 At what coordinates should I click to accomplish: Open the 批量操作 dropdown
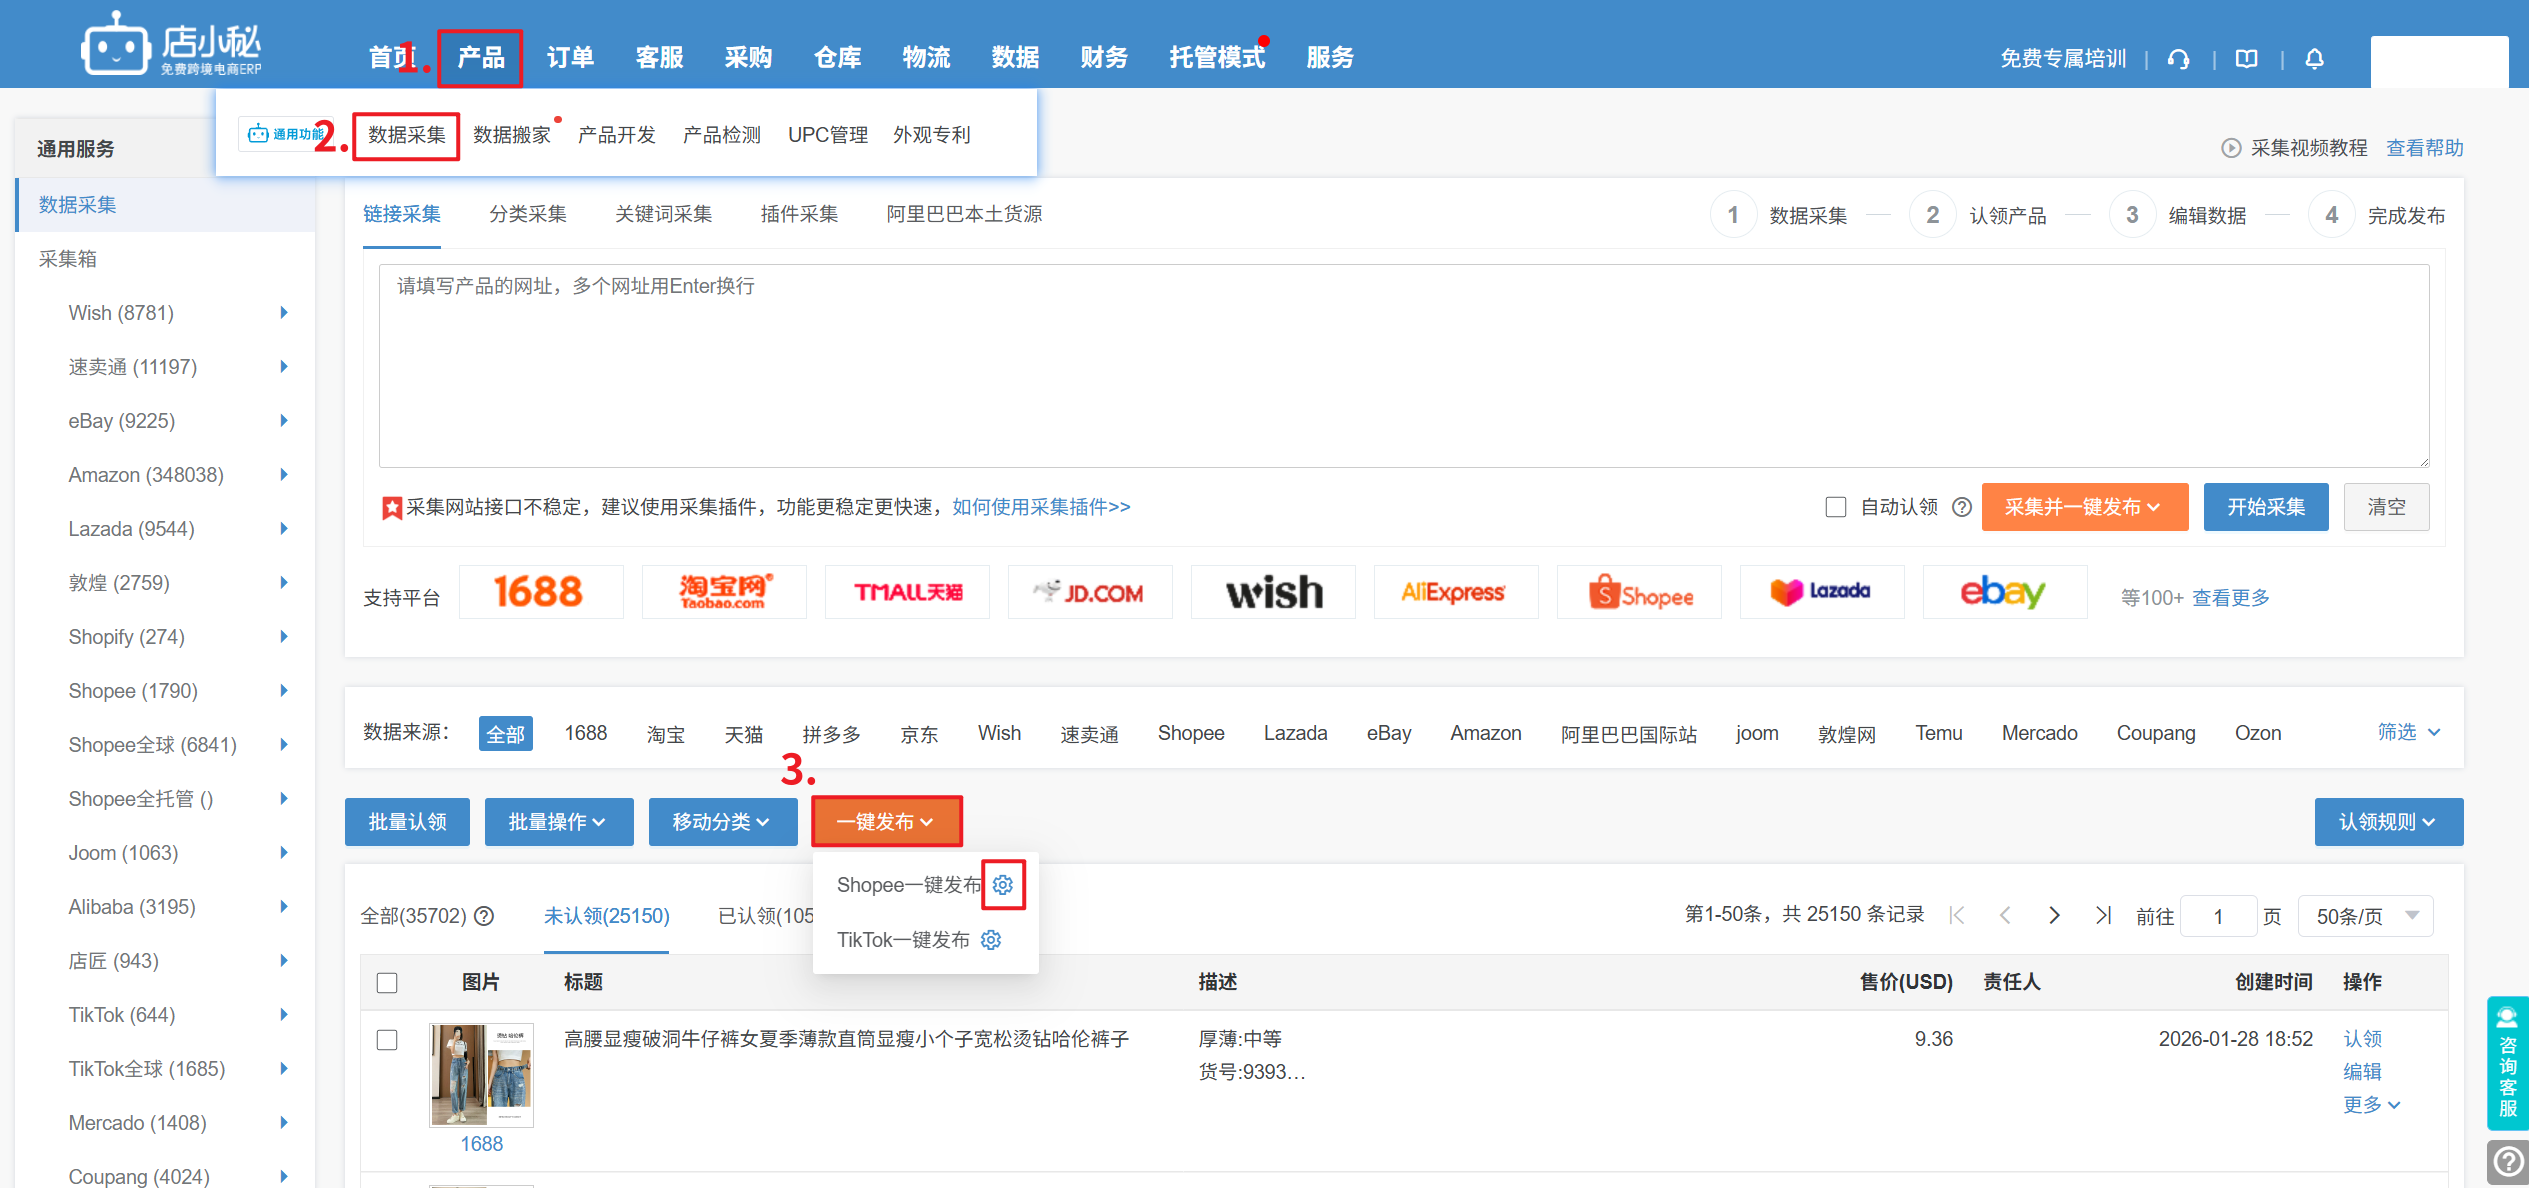pyautogui.click(x=558, y=822)
